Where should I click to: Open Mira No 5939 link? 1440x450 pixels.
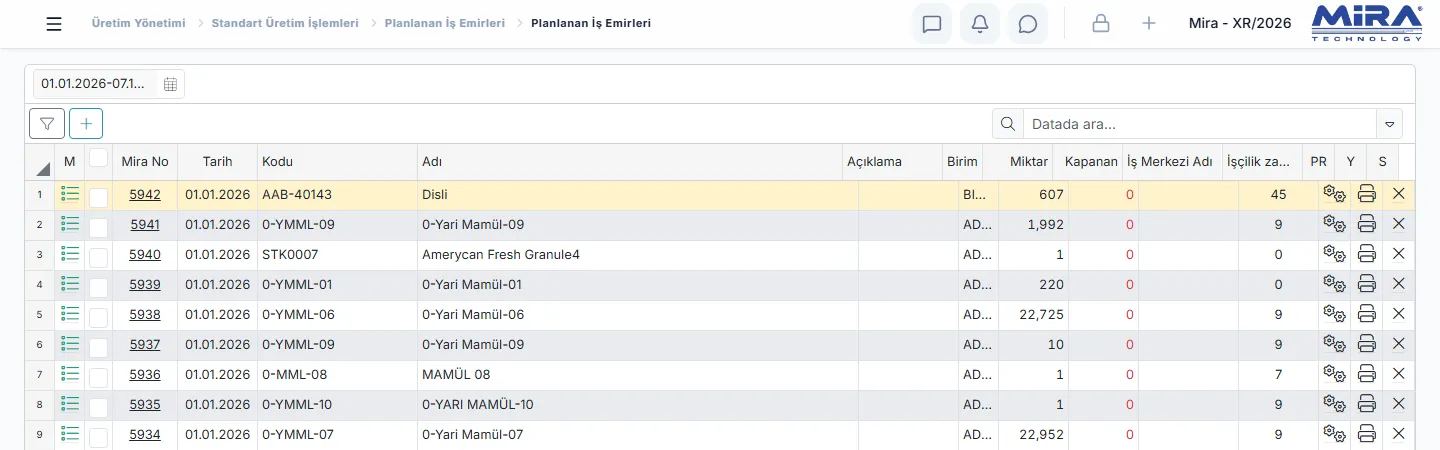pos(145,284)
